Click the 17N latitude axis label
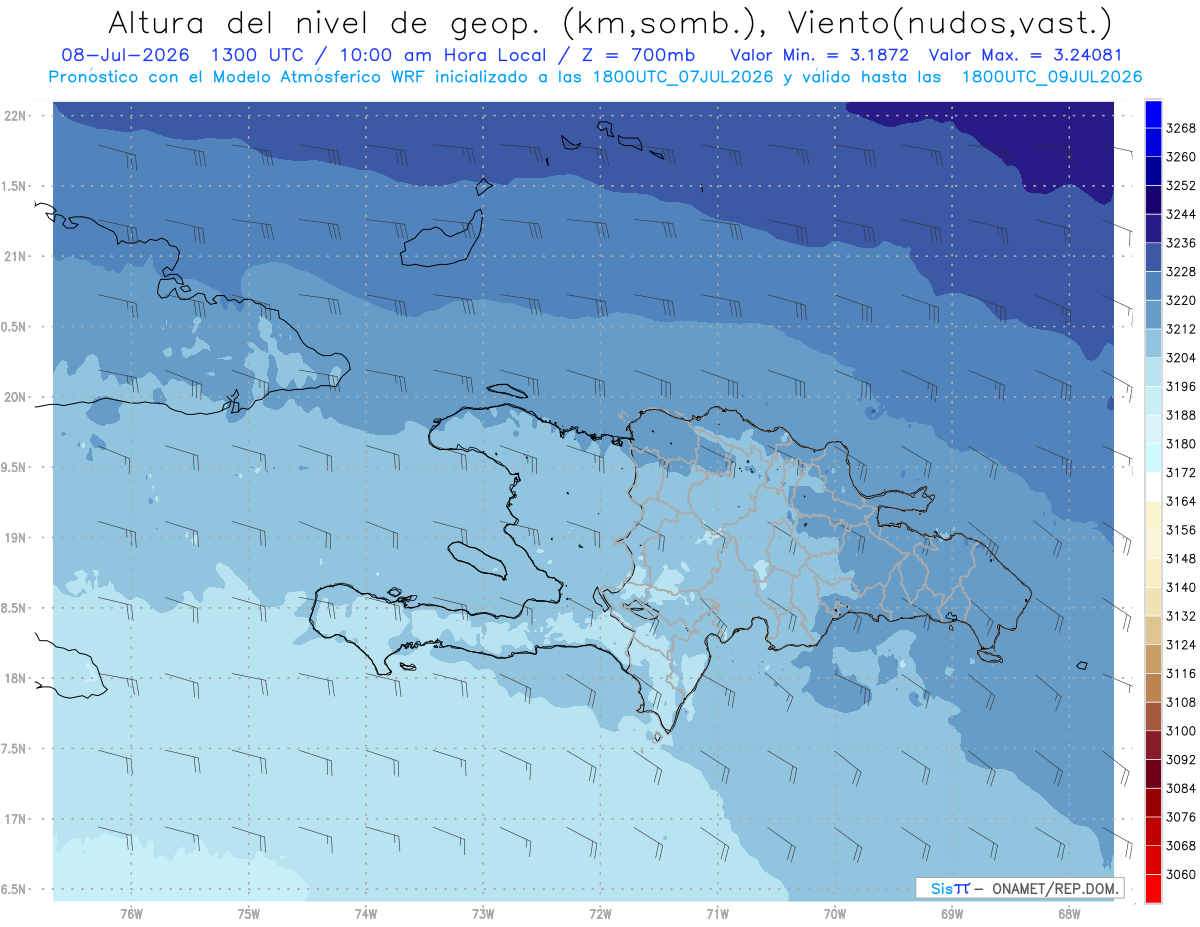 pos(15,819)
